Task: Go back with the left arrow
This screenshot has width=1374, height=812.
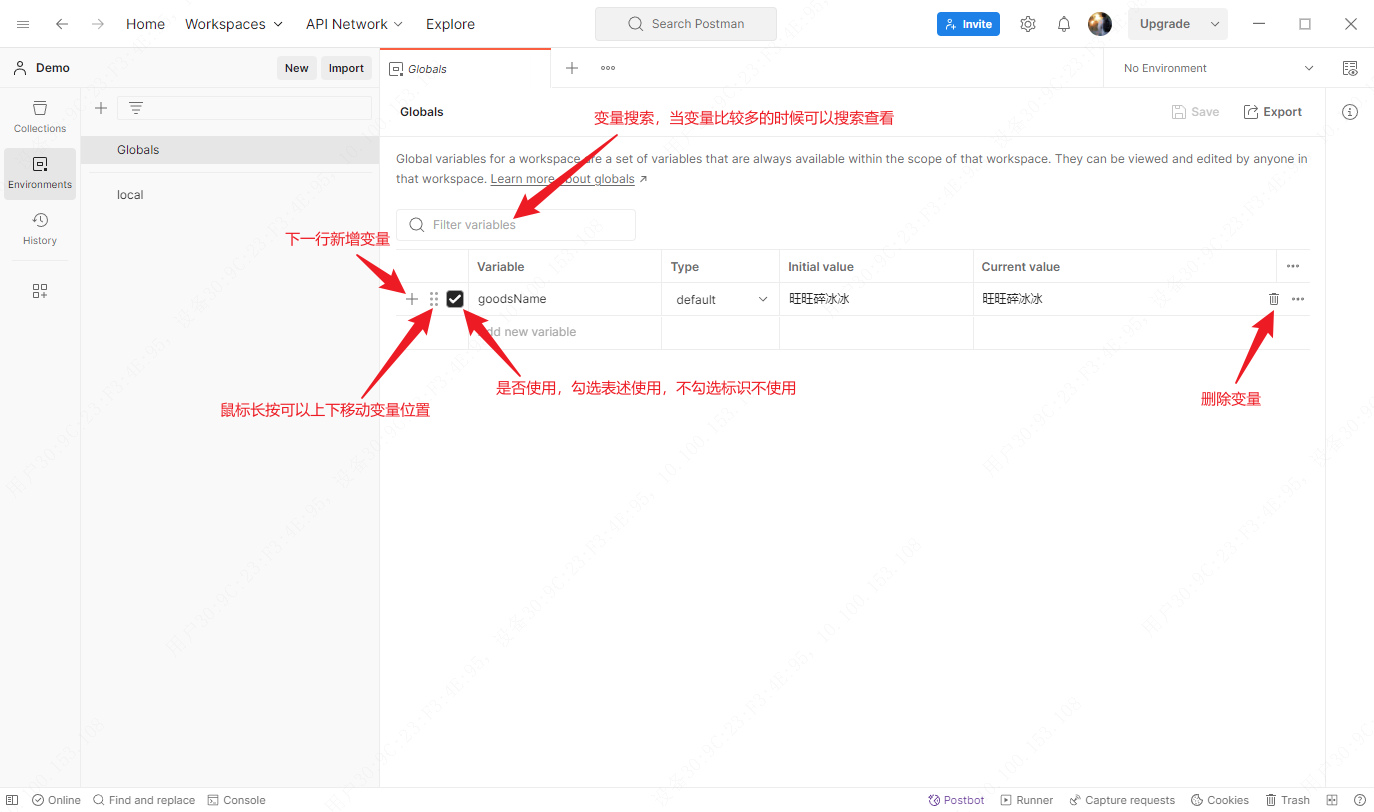Action: point(62,24)
